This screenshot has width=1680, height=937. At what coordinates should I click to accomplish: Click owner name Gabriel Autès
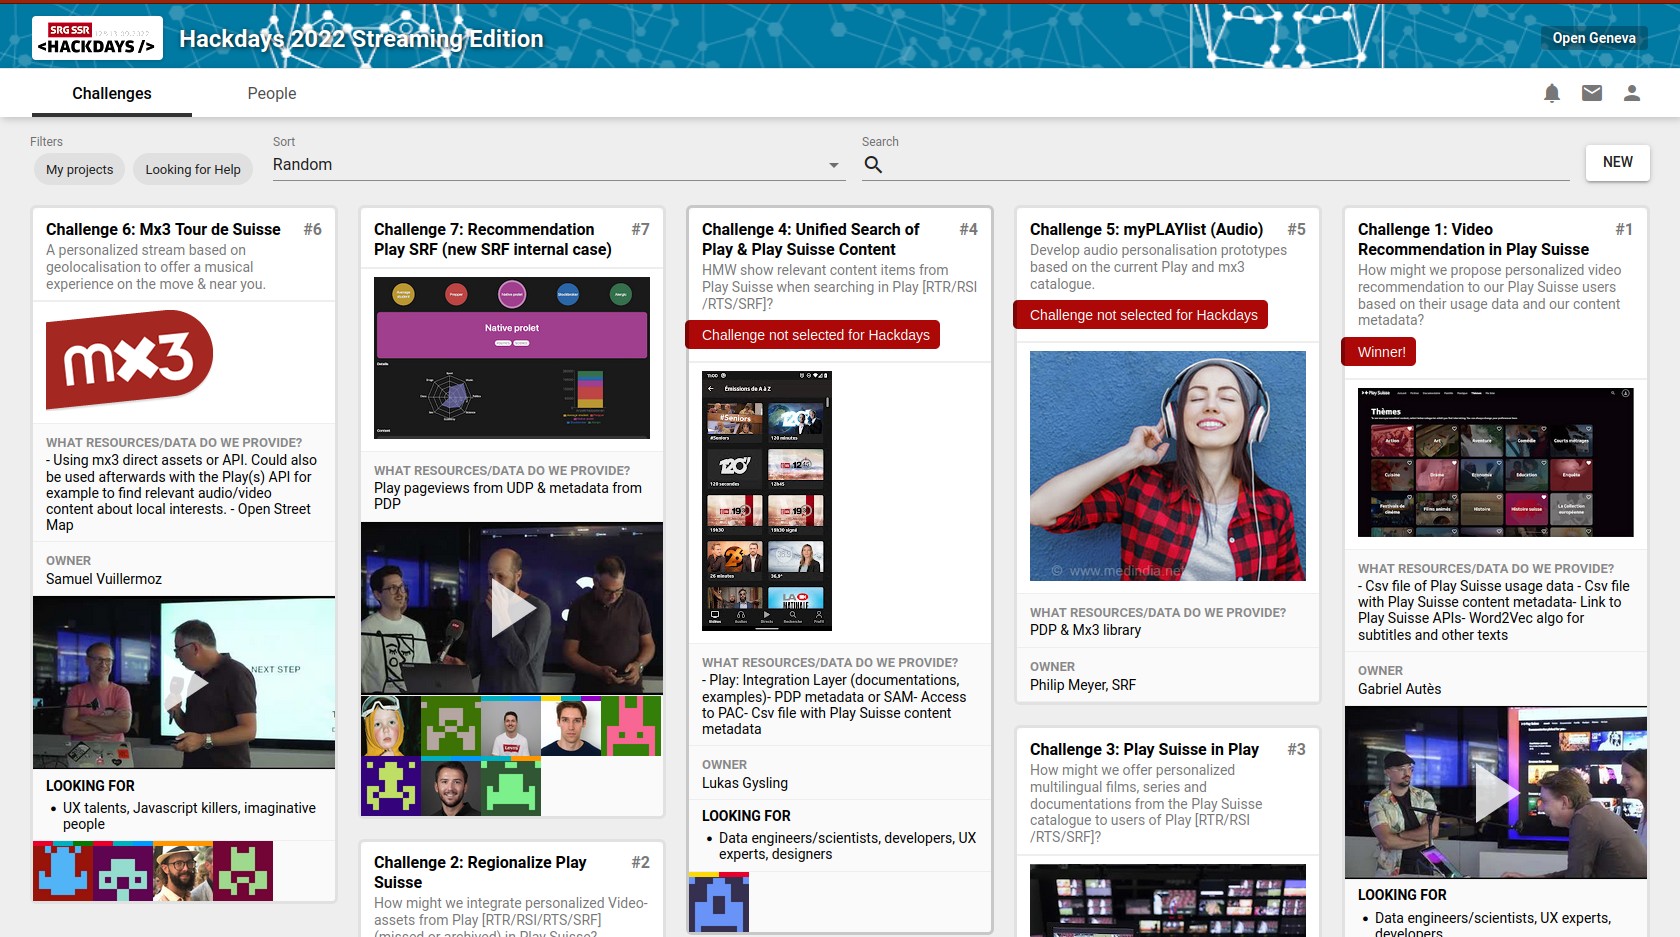pos(1400,689)
